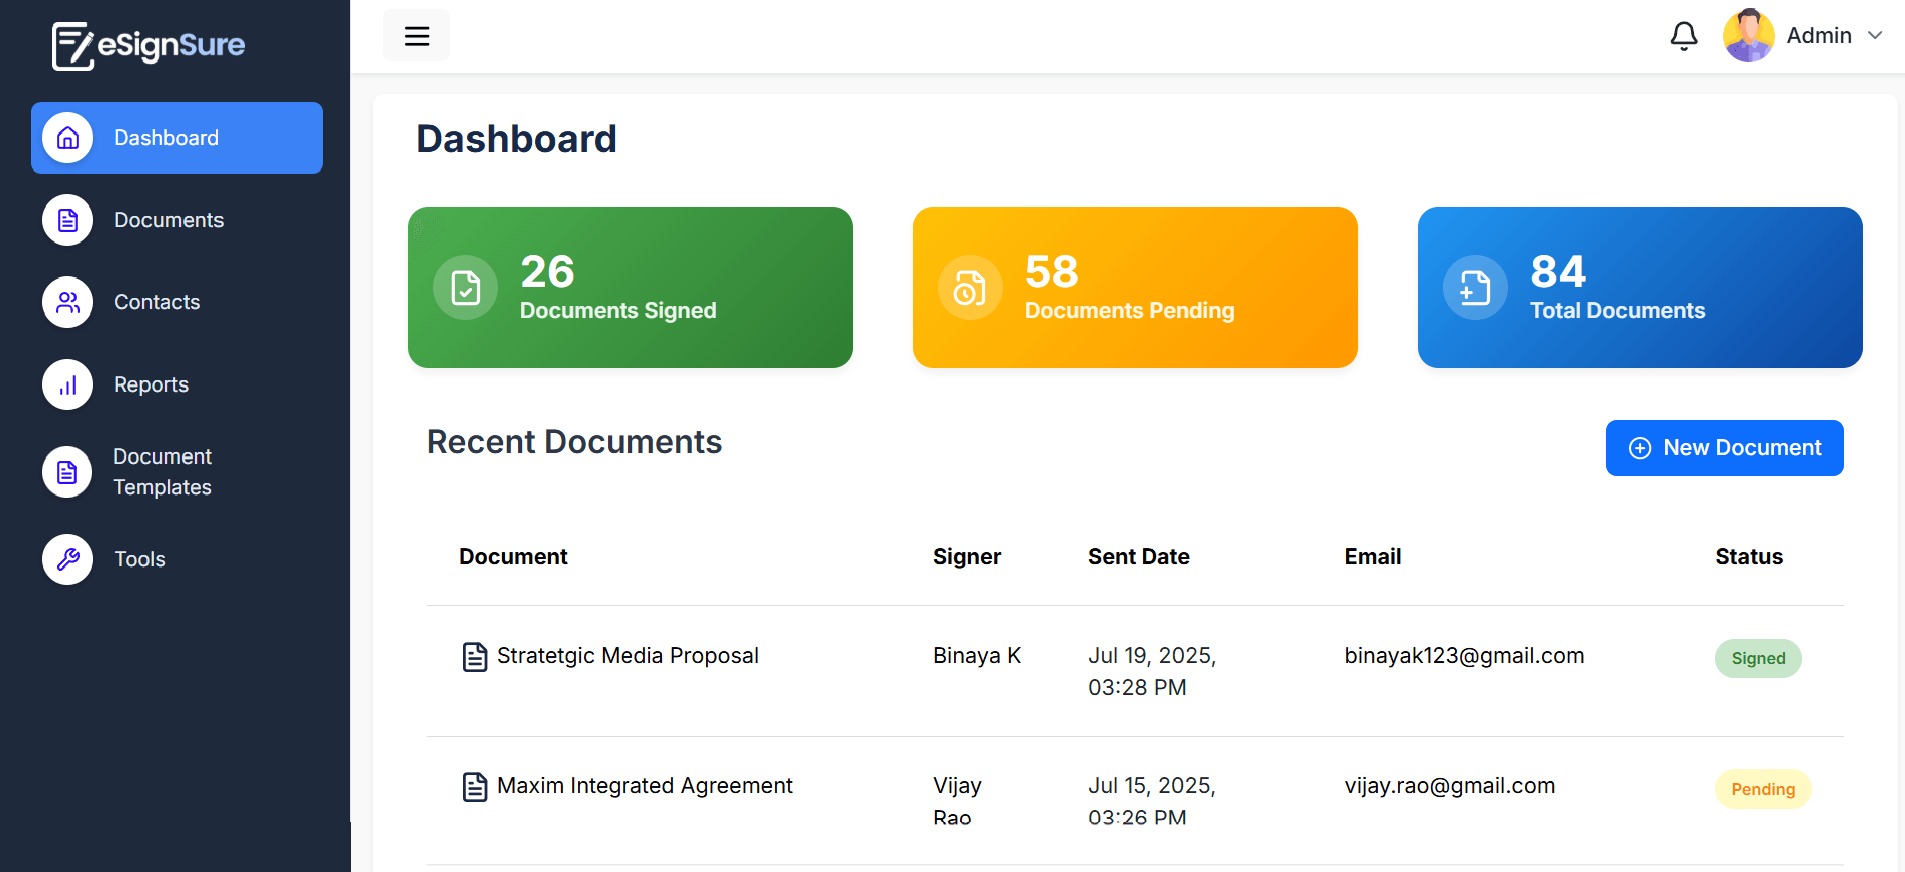Click the Contacts people icon
The height and width of the screenshot is (872, 1905).
(x=68, y=302)
